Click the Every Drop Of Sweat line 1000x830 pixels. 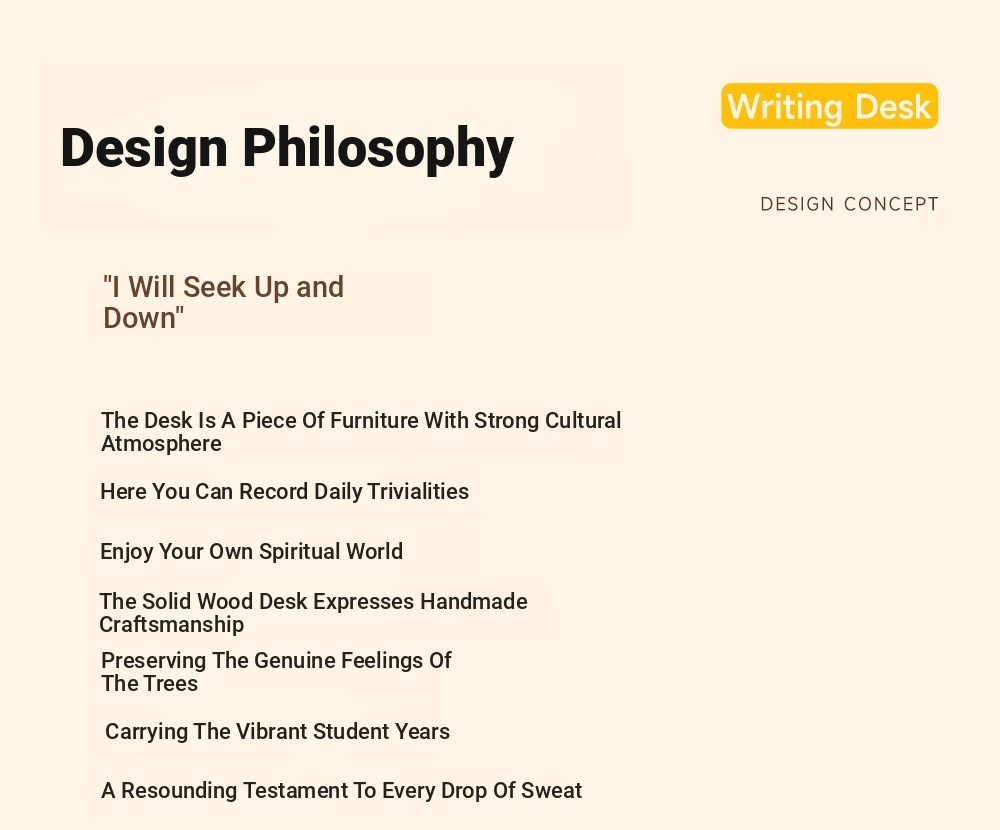341,790
